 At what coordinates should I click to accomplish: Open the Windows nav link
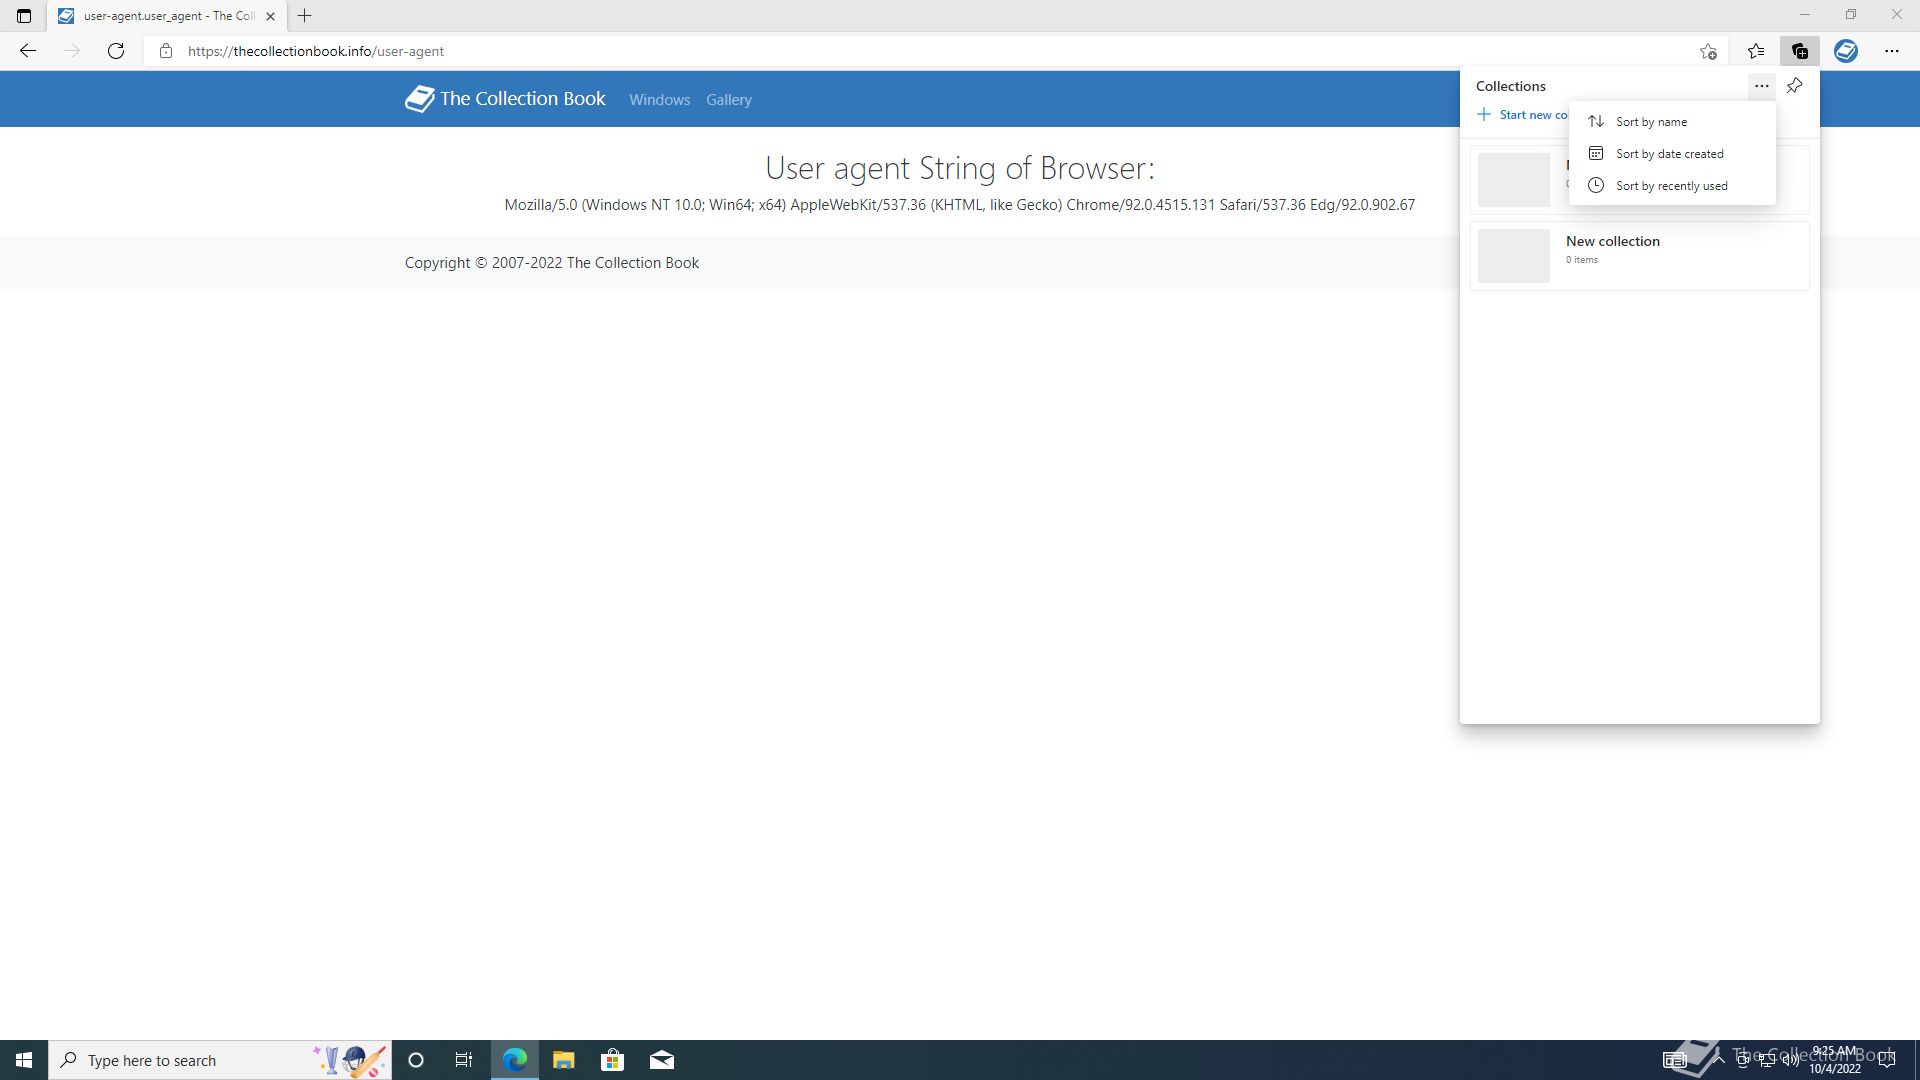pos(659,100)
